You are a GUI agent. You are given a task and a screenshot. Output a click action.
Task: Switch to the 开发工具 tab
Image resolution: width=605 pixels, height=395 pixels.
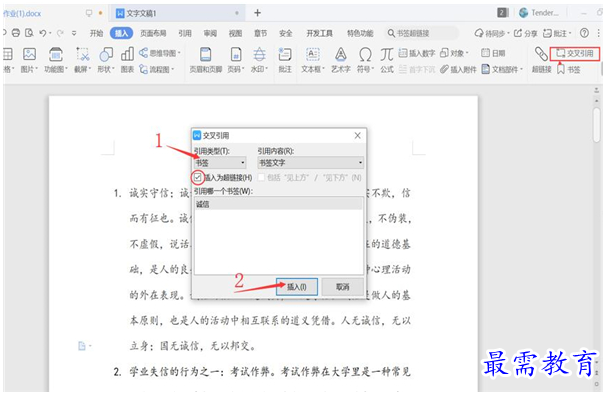click(319, 33)
